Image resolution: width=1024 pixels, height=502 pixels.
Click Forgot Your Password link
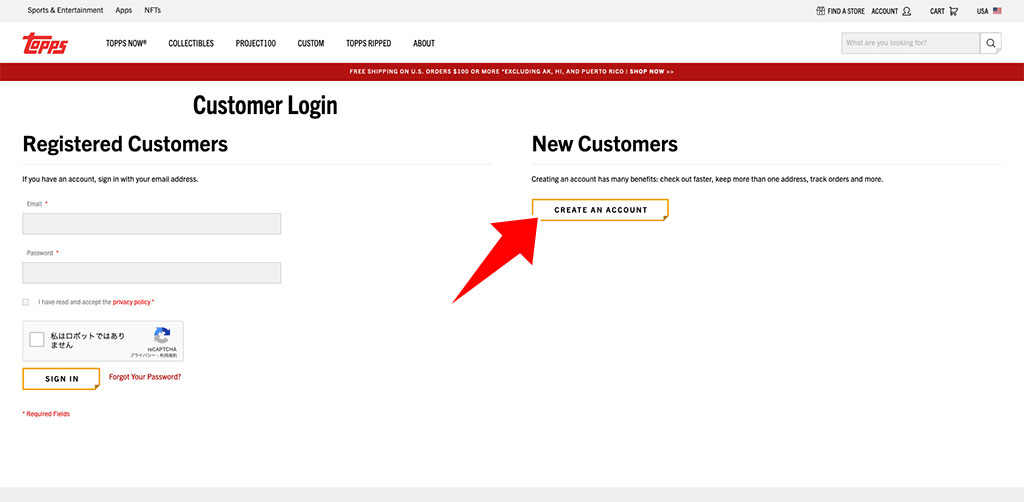(145, 377)
